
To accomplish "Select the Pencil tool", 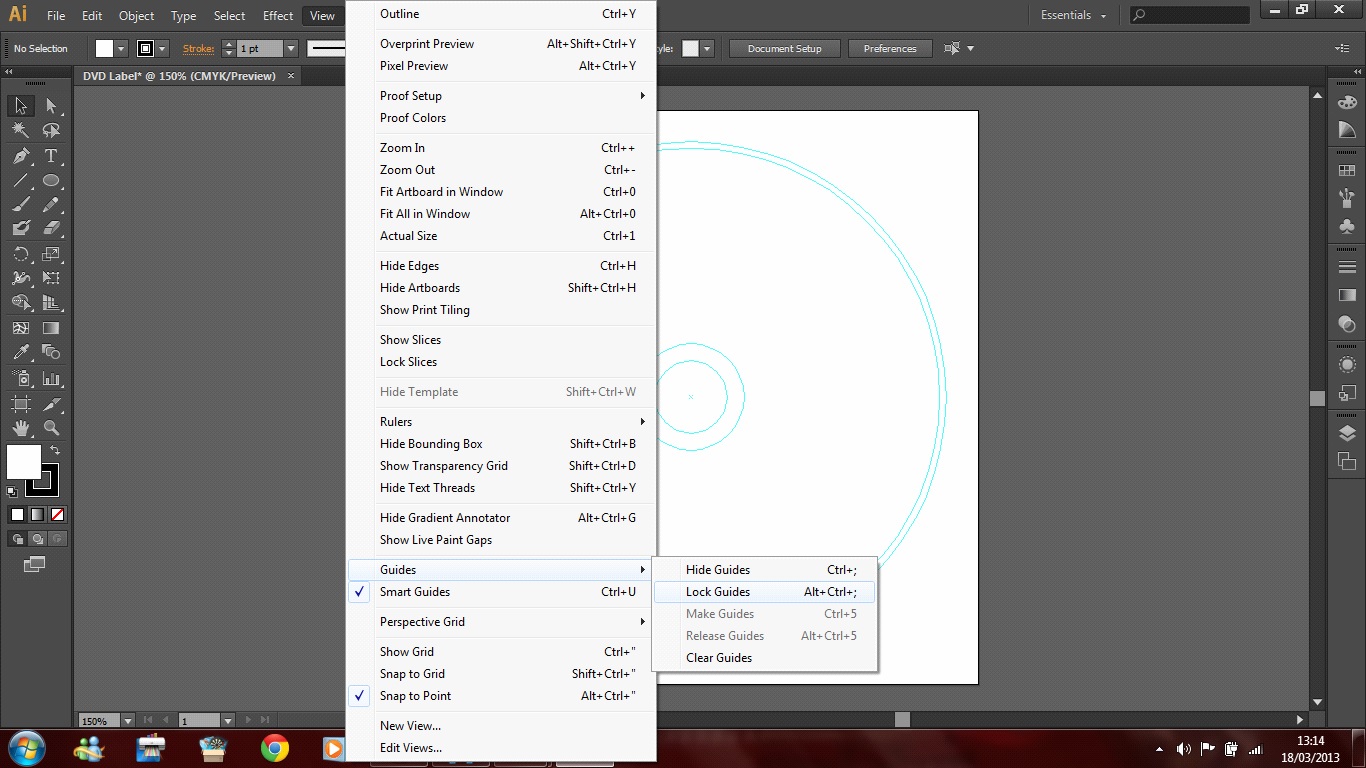I will [51, 205].
